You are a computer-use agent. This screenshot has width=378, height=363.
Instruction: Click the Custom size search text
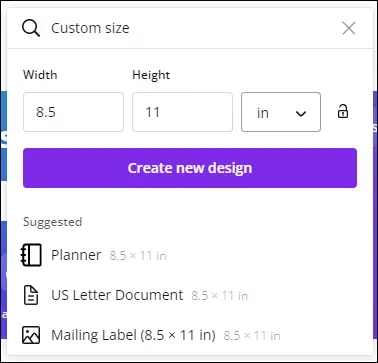[90, 28]
